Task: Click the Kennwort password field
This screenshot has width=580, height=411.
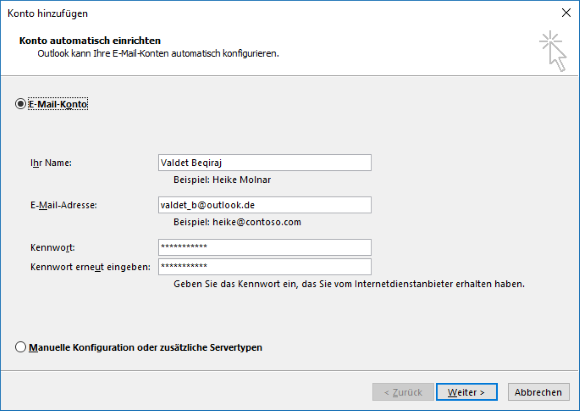Action: point(264,247)
